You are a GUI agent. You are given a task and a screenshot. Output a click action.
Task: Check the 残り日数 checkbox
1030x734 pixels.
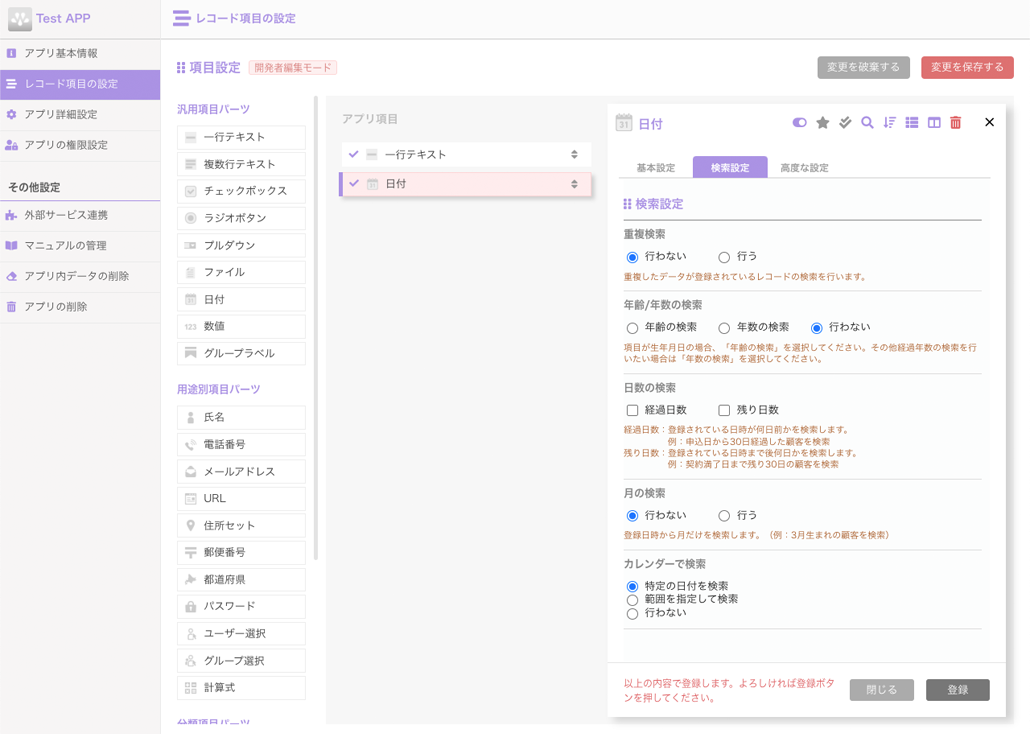[x=724, y=410]
